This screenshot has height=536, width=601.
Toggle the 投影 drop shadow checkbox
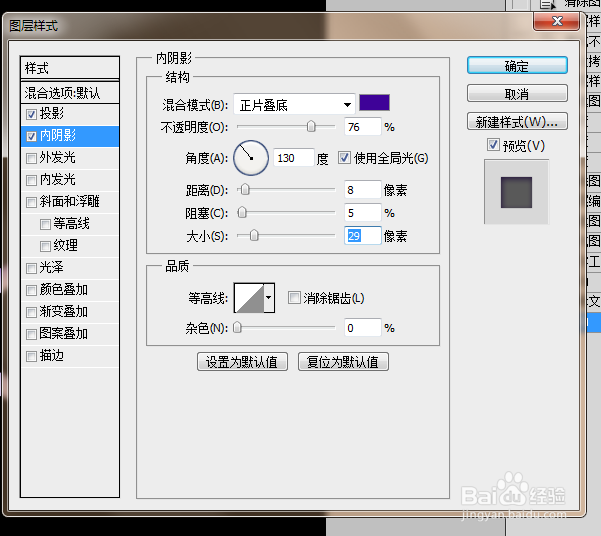(31, 114)
